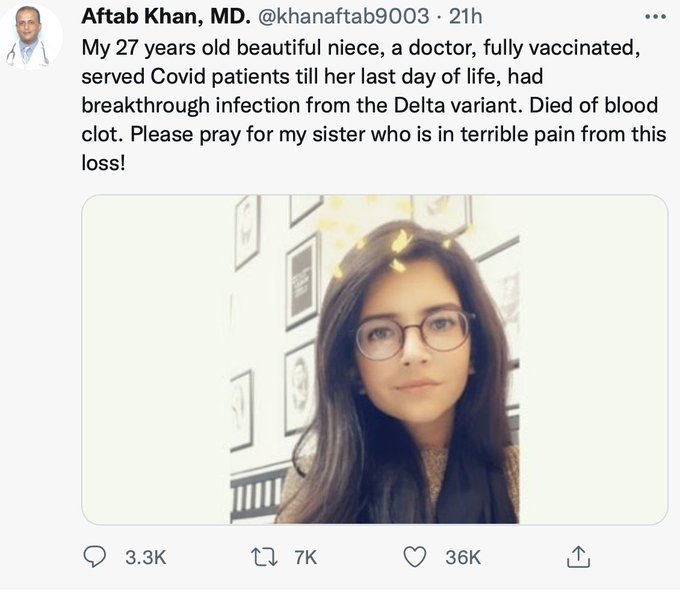
Task: Click the 7K retweet count
Action: pyautogui.click(x=306, y=558)
